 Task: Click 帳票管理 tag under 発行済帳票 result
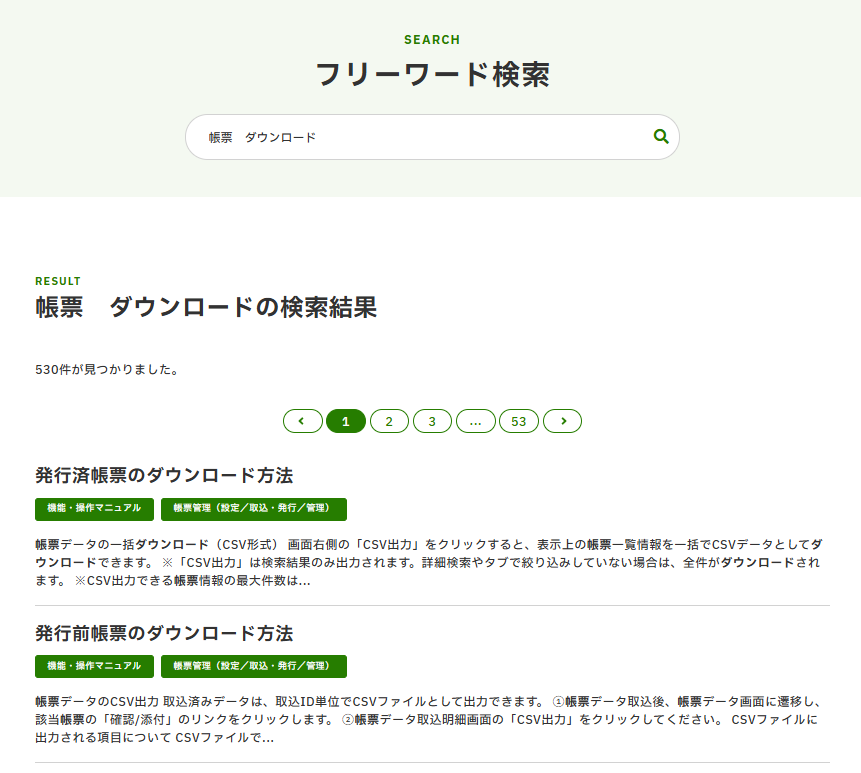[254, 509]
